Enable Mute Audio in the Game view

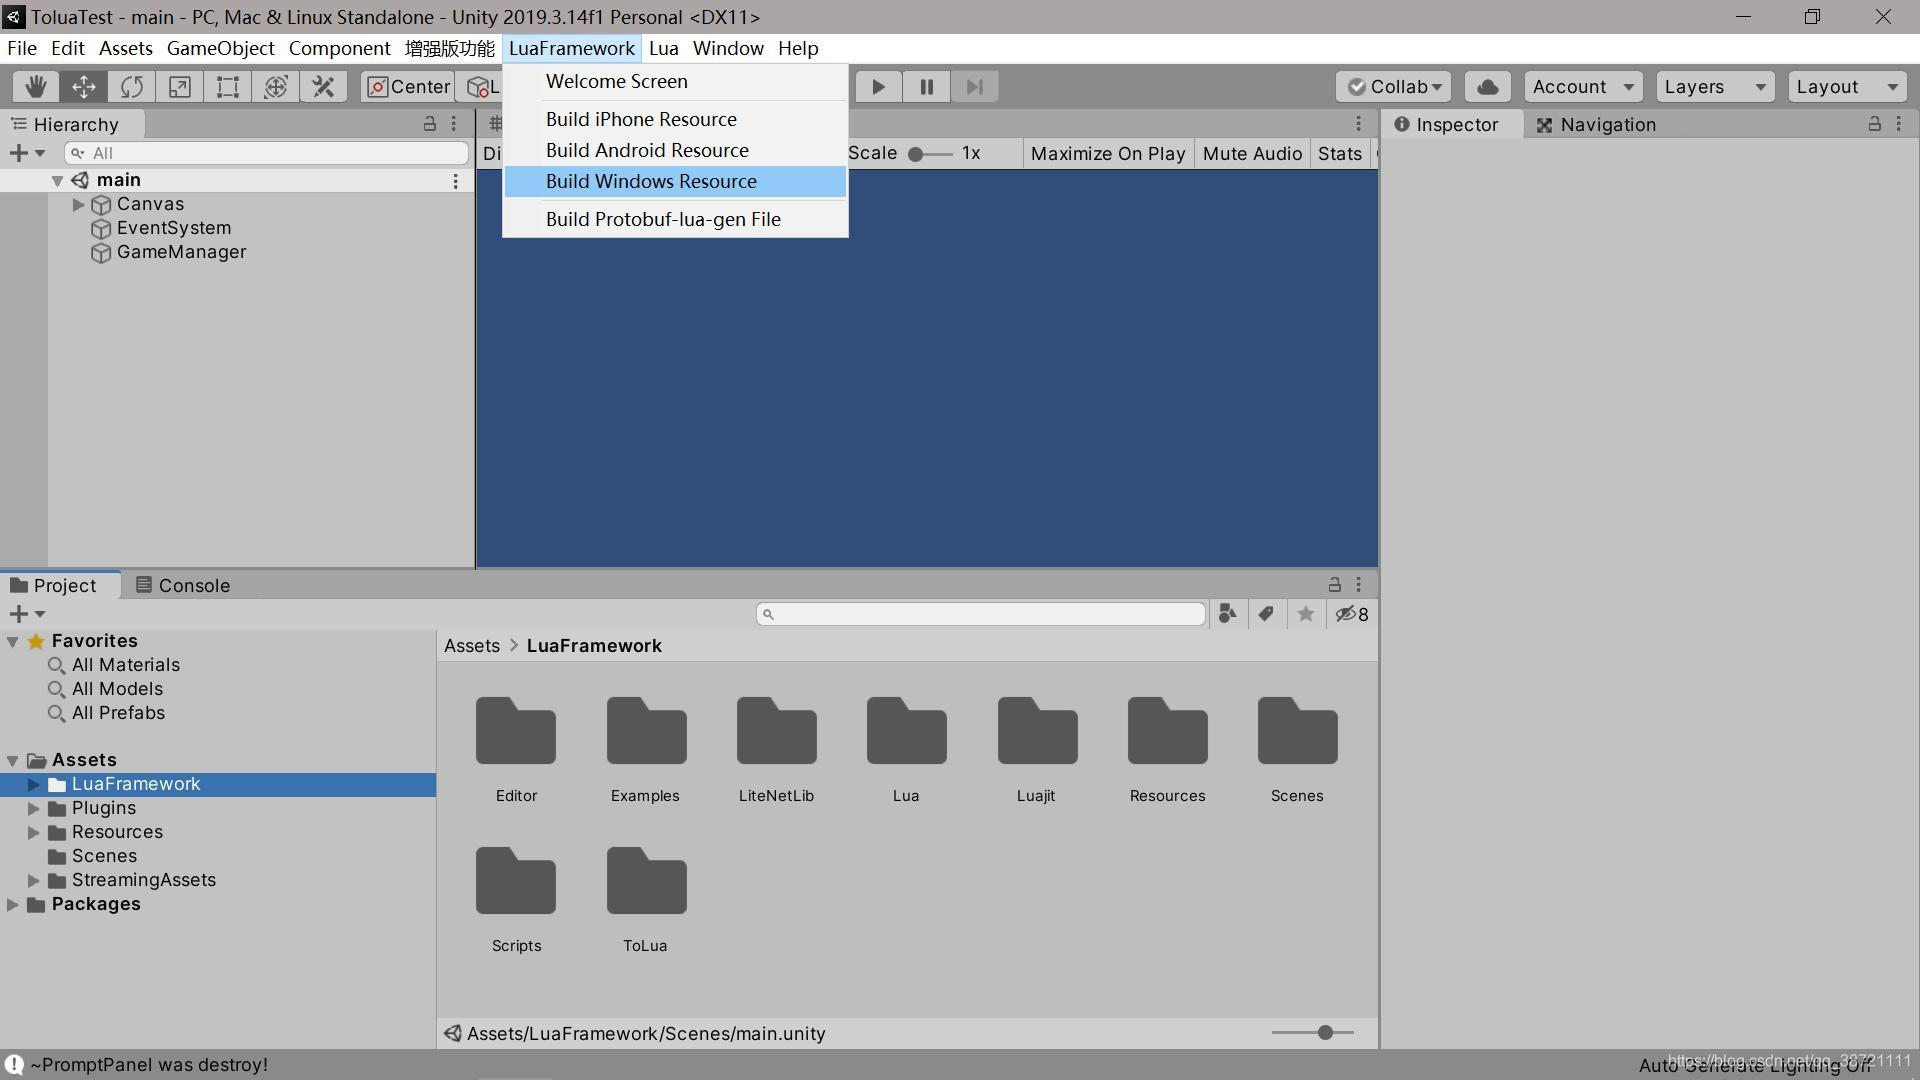tap(1252, 153)
